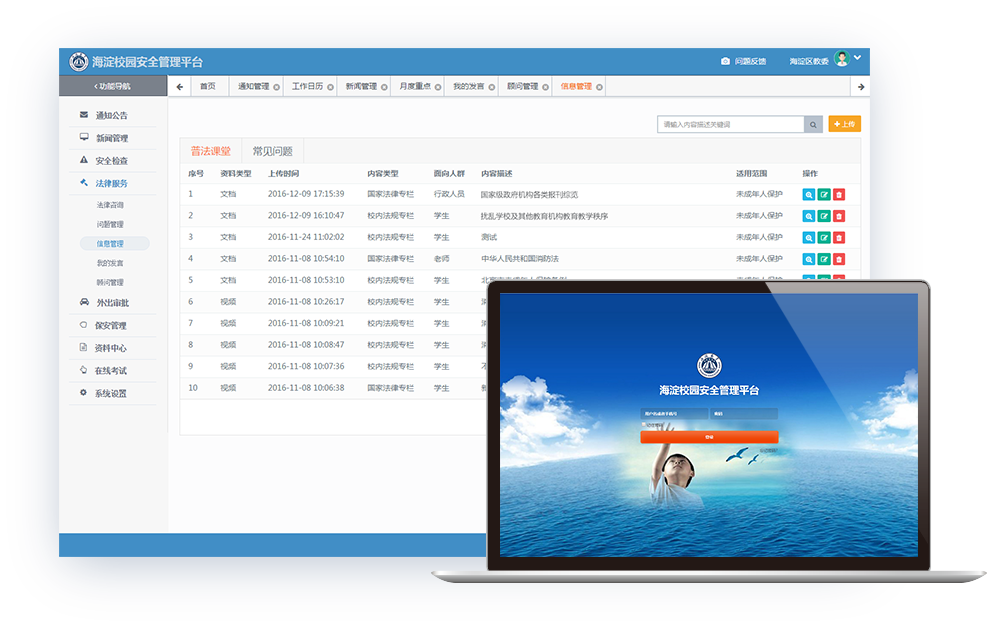Click the green edit icon in row 2
Viewport: 995px width, 627px height.
(x=824, y=216)
